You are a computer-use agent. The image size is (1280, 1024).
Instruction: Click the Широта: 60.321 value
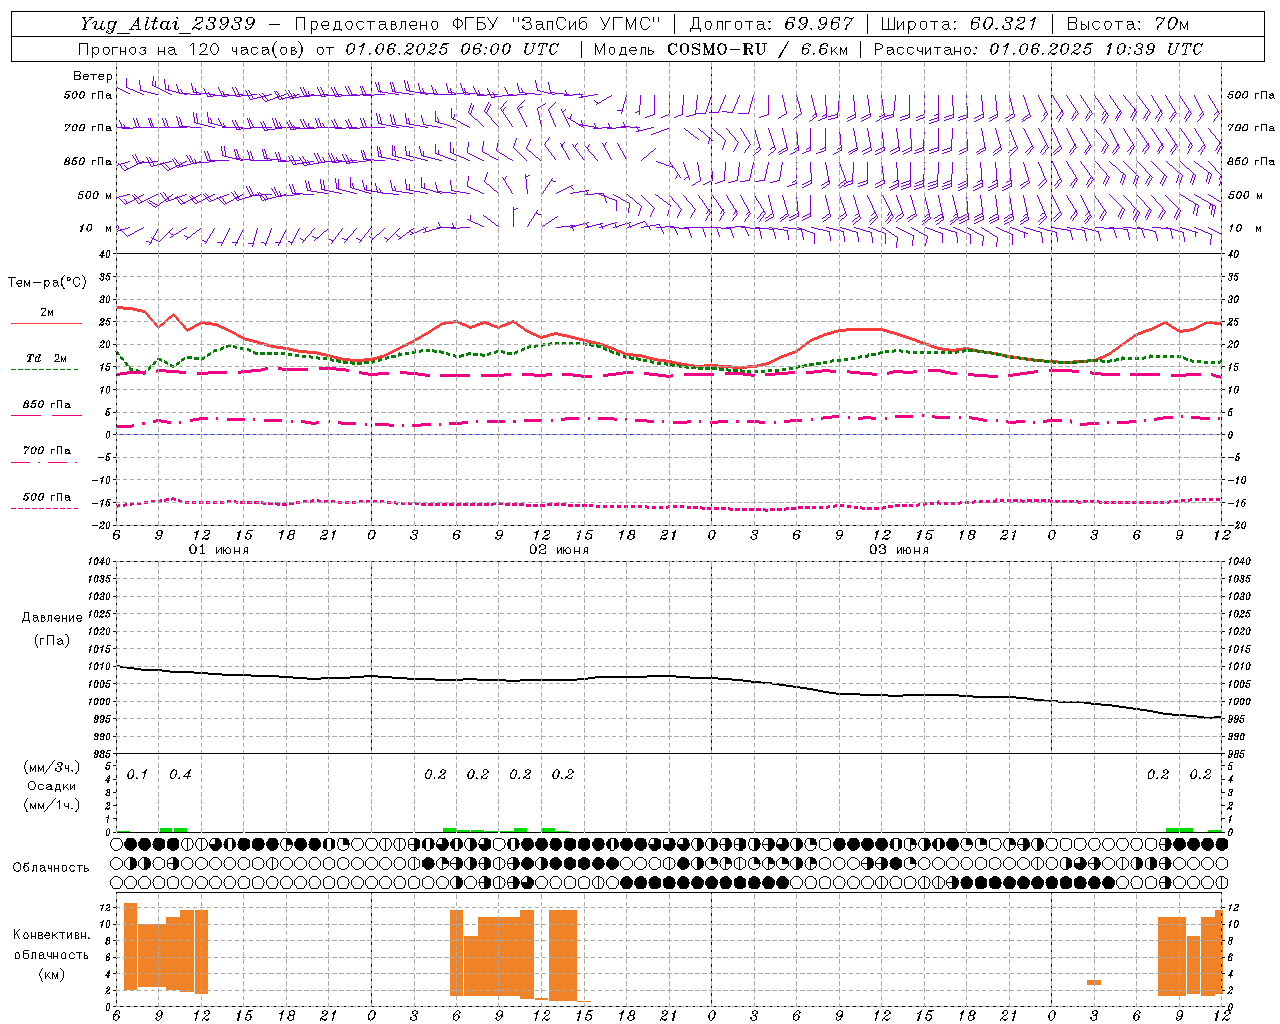point(959,24)
